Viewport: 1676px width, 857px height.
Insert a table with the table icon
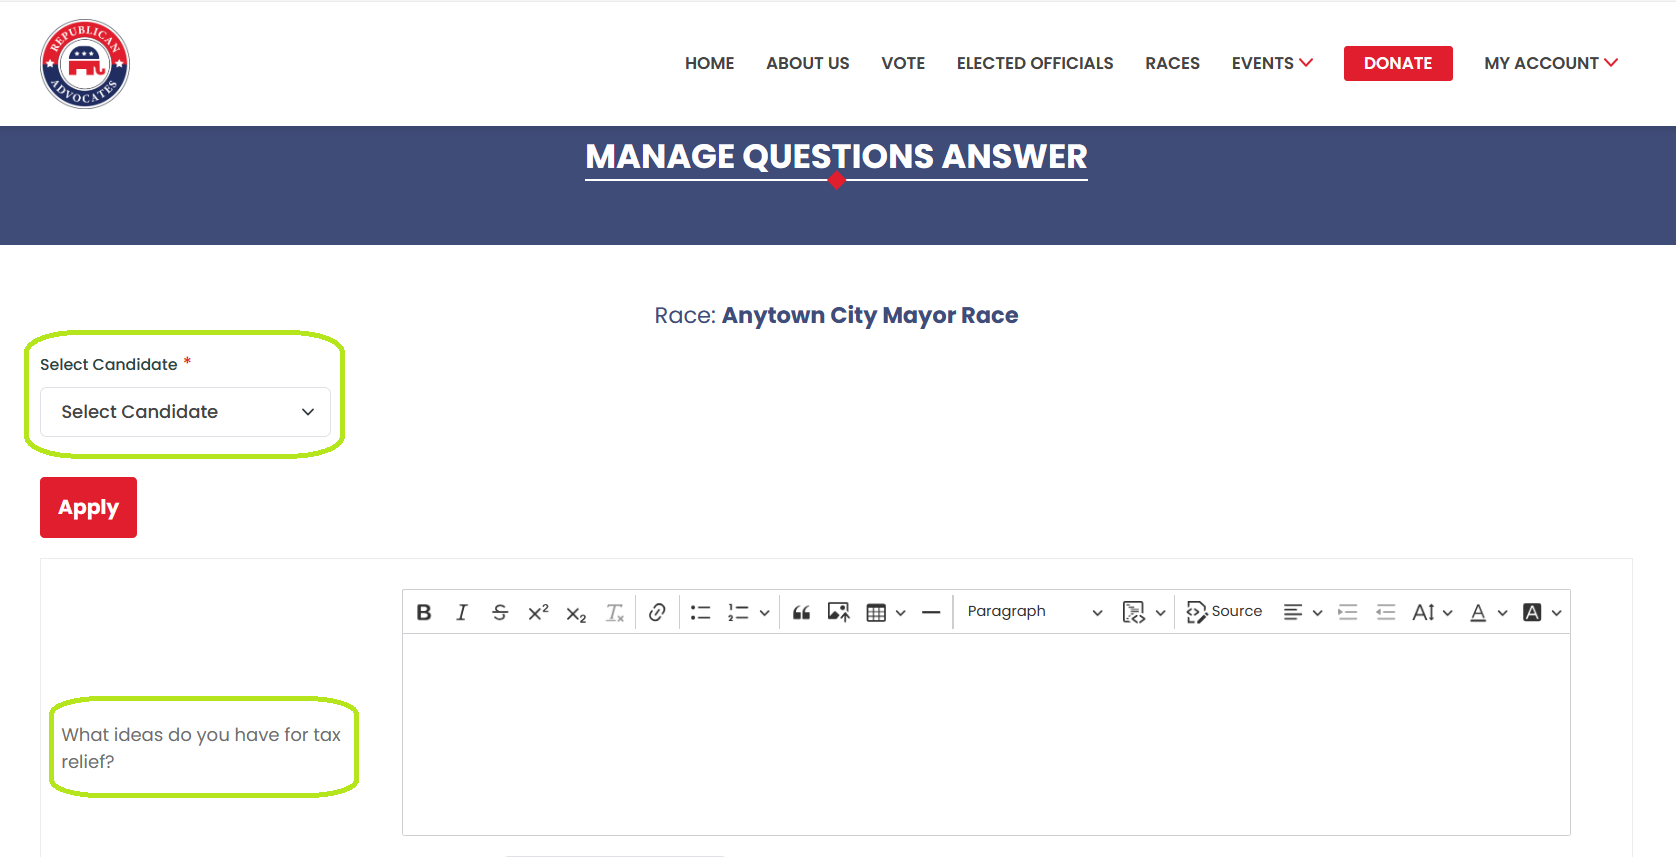tap(876, 612)
